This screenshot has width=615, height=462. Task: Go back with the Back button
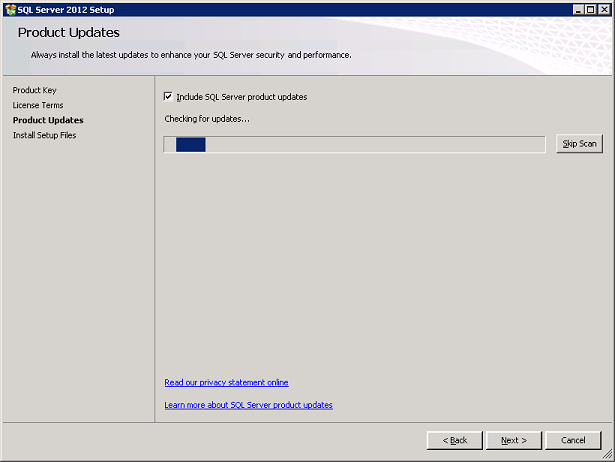(x=455, y=440)
